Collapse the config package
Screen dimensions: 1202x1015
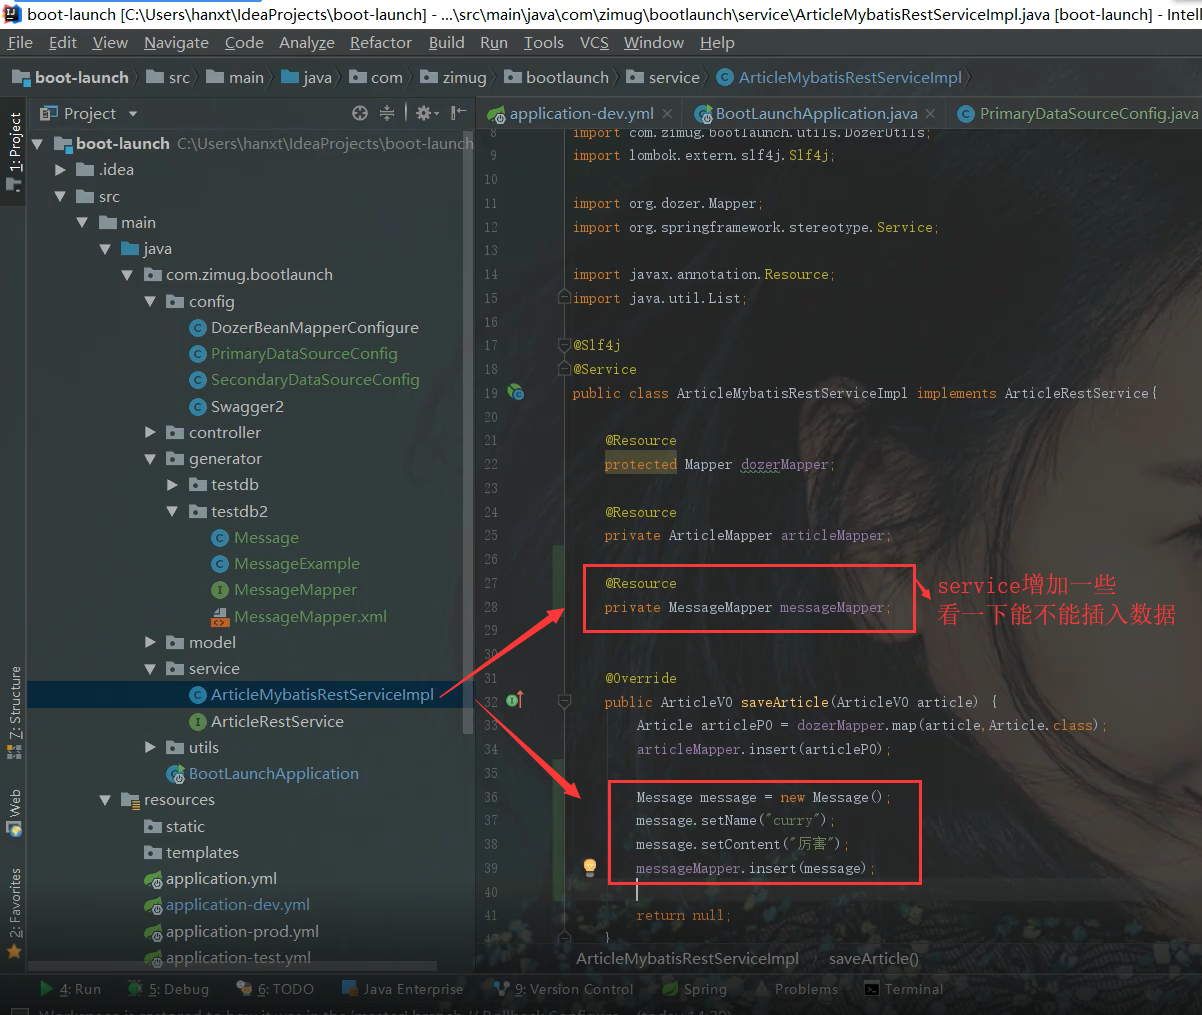(150, 301)
